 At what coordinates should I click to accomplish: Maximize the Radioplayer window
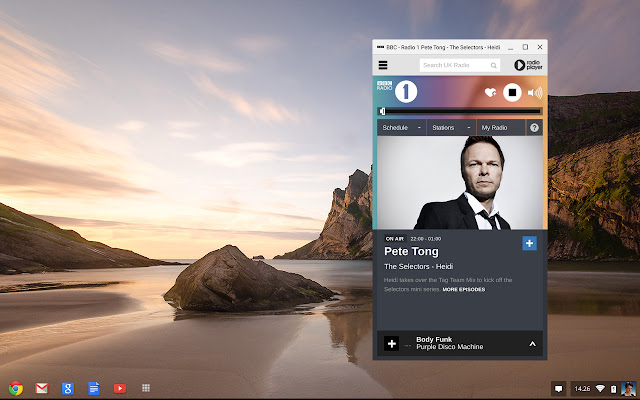pyautogui.click(x=525, y=47)
